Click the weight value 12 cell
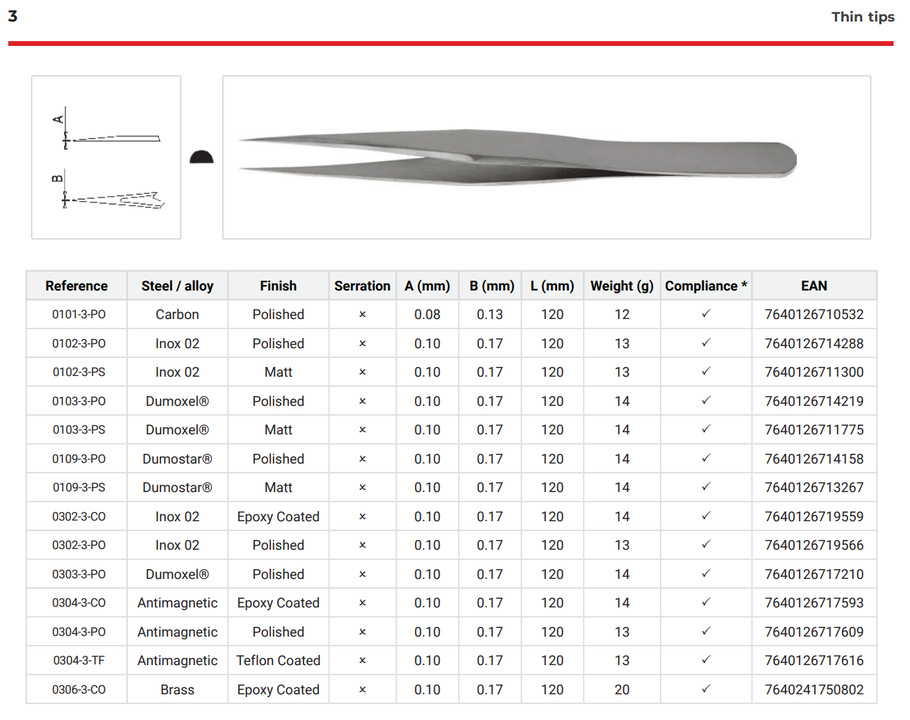The image size is (910, 720). pos(622,314)
